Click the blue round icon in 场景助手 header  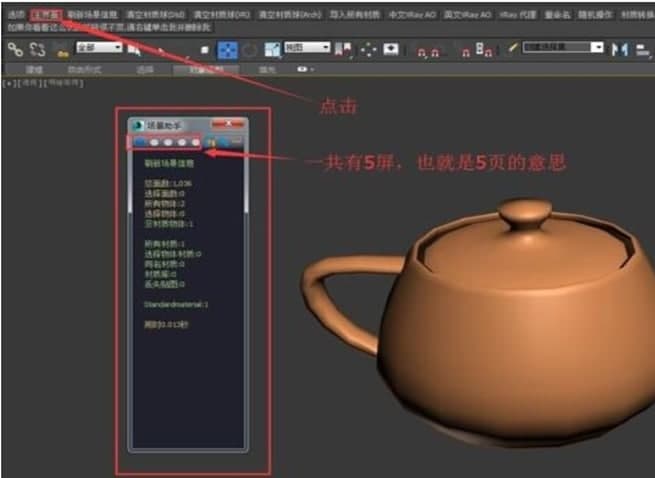pyautogui.click(x=224, y=143)
